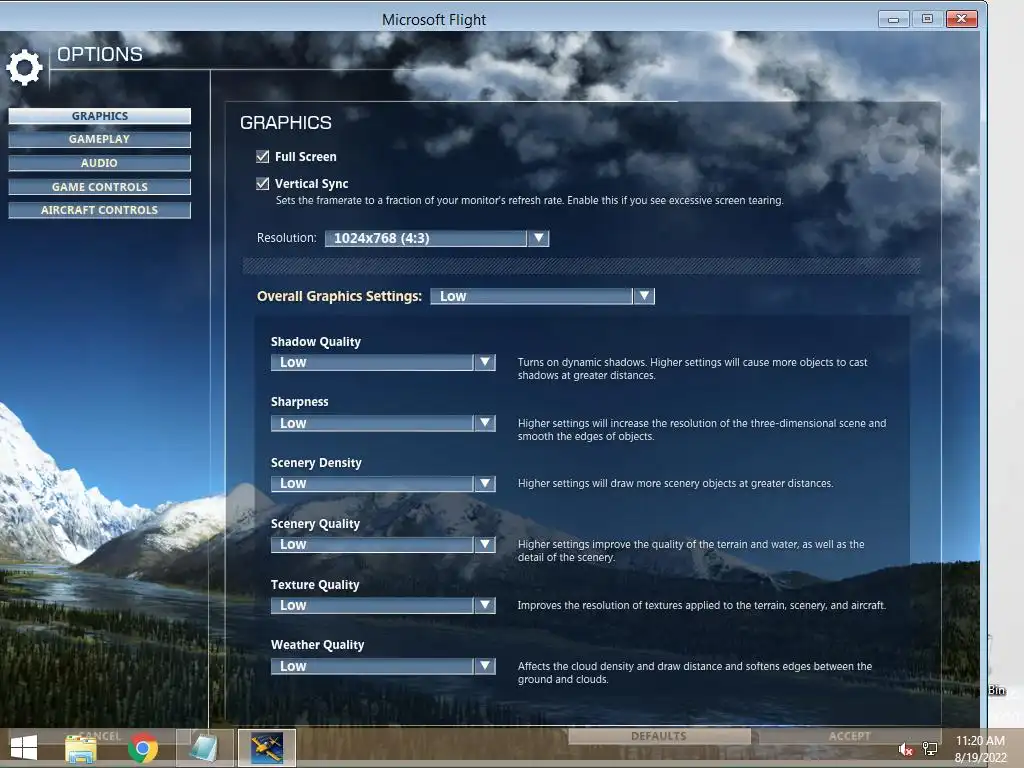The height and width of the screenshot is (768, 1024).
Task: Click the Vertical Sync description text
Action: point(529,200)
